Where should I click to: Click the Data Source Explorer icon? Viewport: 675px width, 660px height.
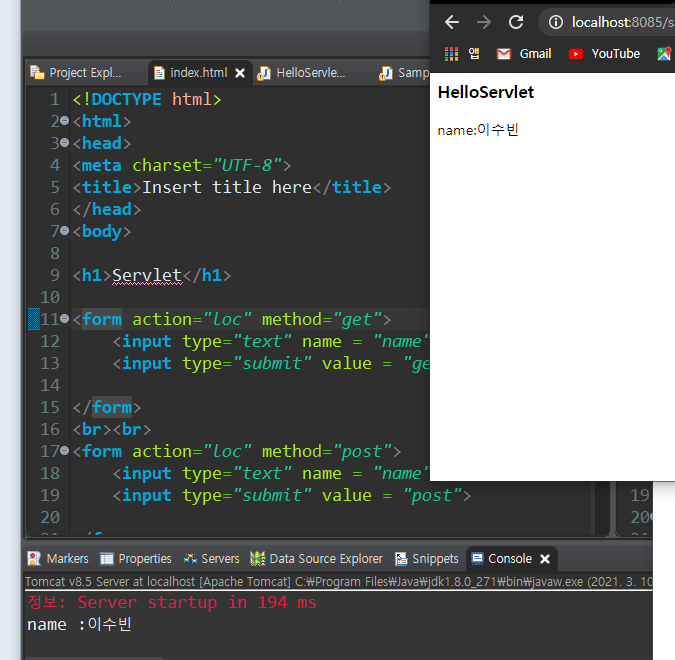257,559
